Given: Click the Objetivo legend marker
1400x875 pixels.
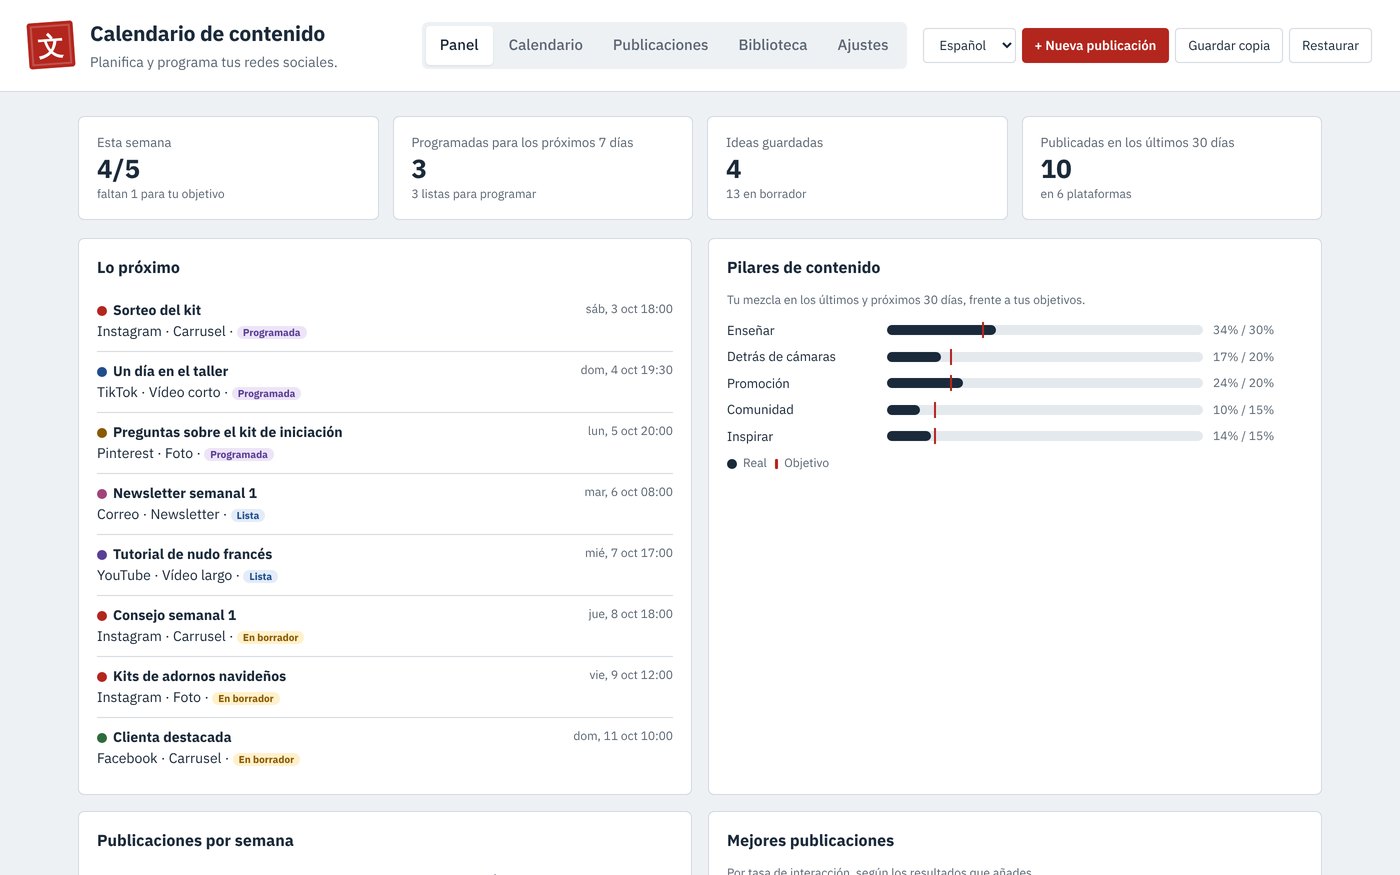Looking at the screenshot, I should click(x=777, y=464).
